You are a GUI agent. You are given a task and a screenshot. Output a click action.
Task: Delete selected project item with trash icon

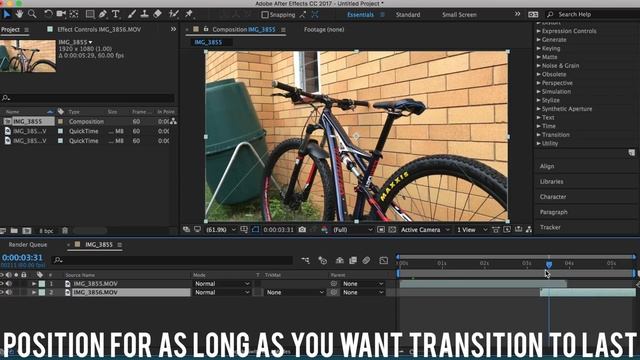click(65, 231)
